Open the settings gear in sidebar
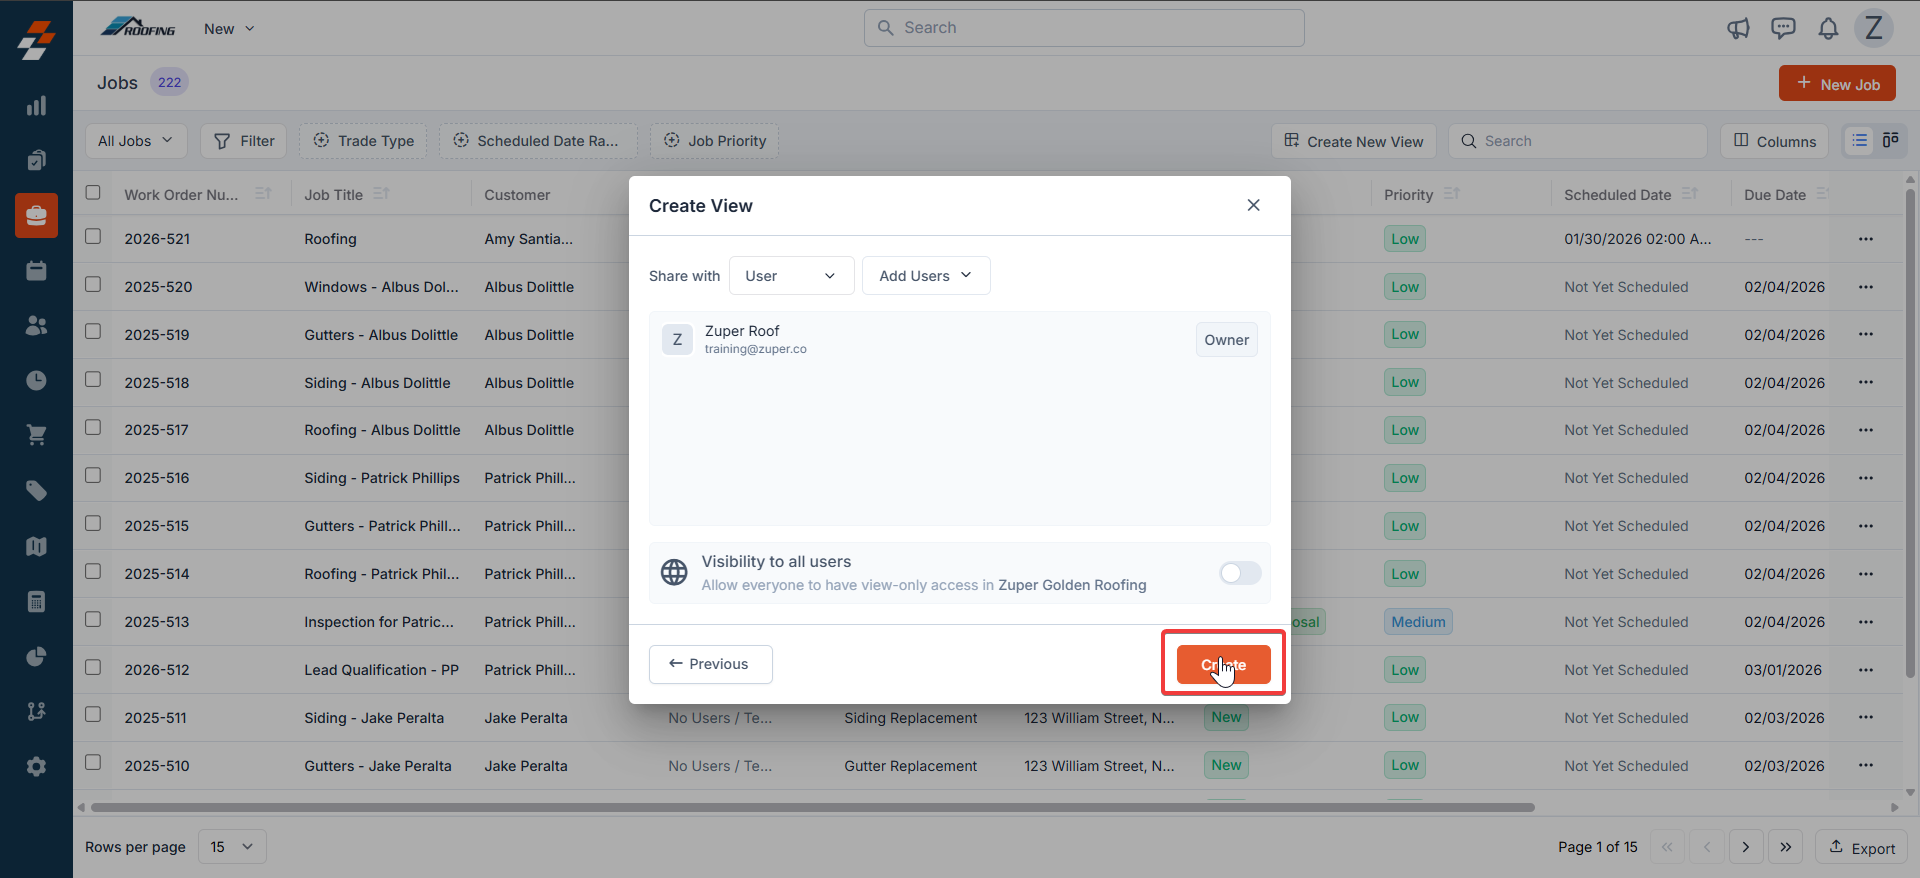The image size is (1920, 878). (x=36, y=767)
